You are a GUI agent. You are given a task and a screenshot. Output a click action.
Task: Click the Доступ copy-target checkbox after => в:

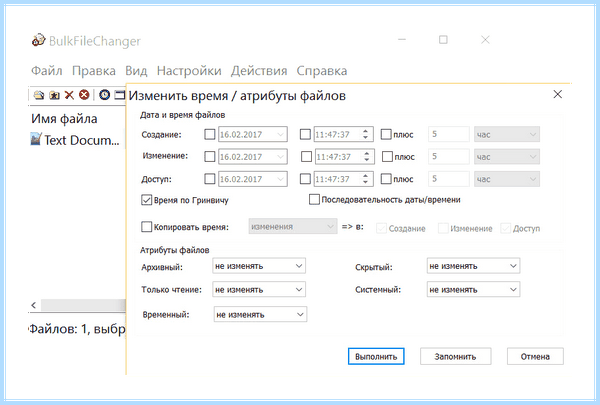coord(505,229)
